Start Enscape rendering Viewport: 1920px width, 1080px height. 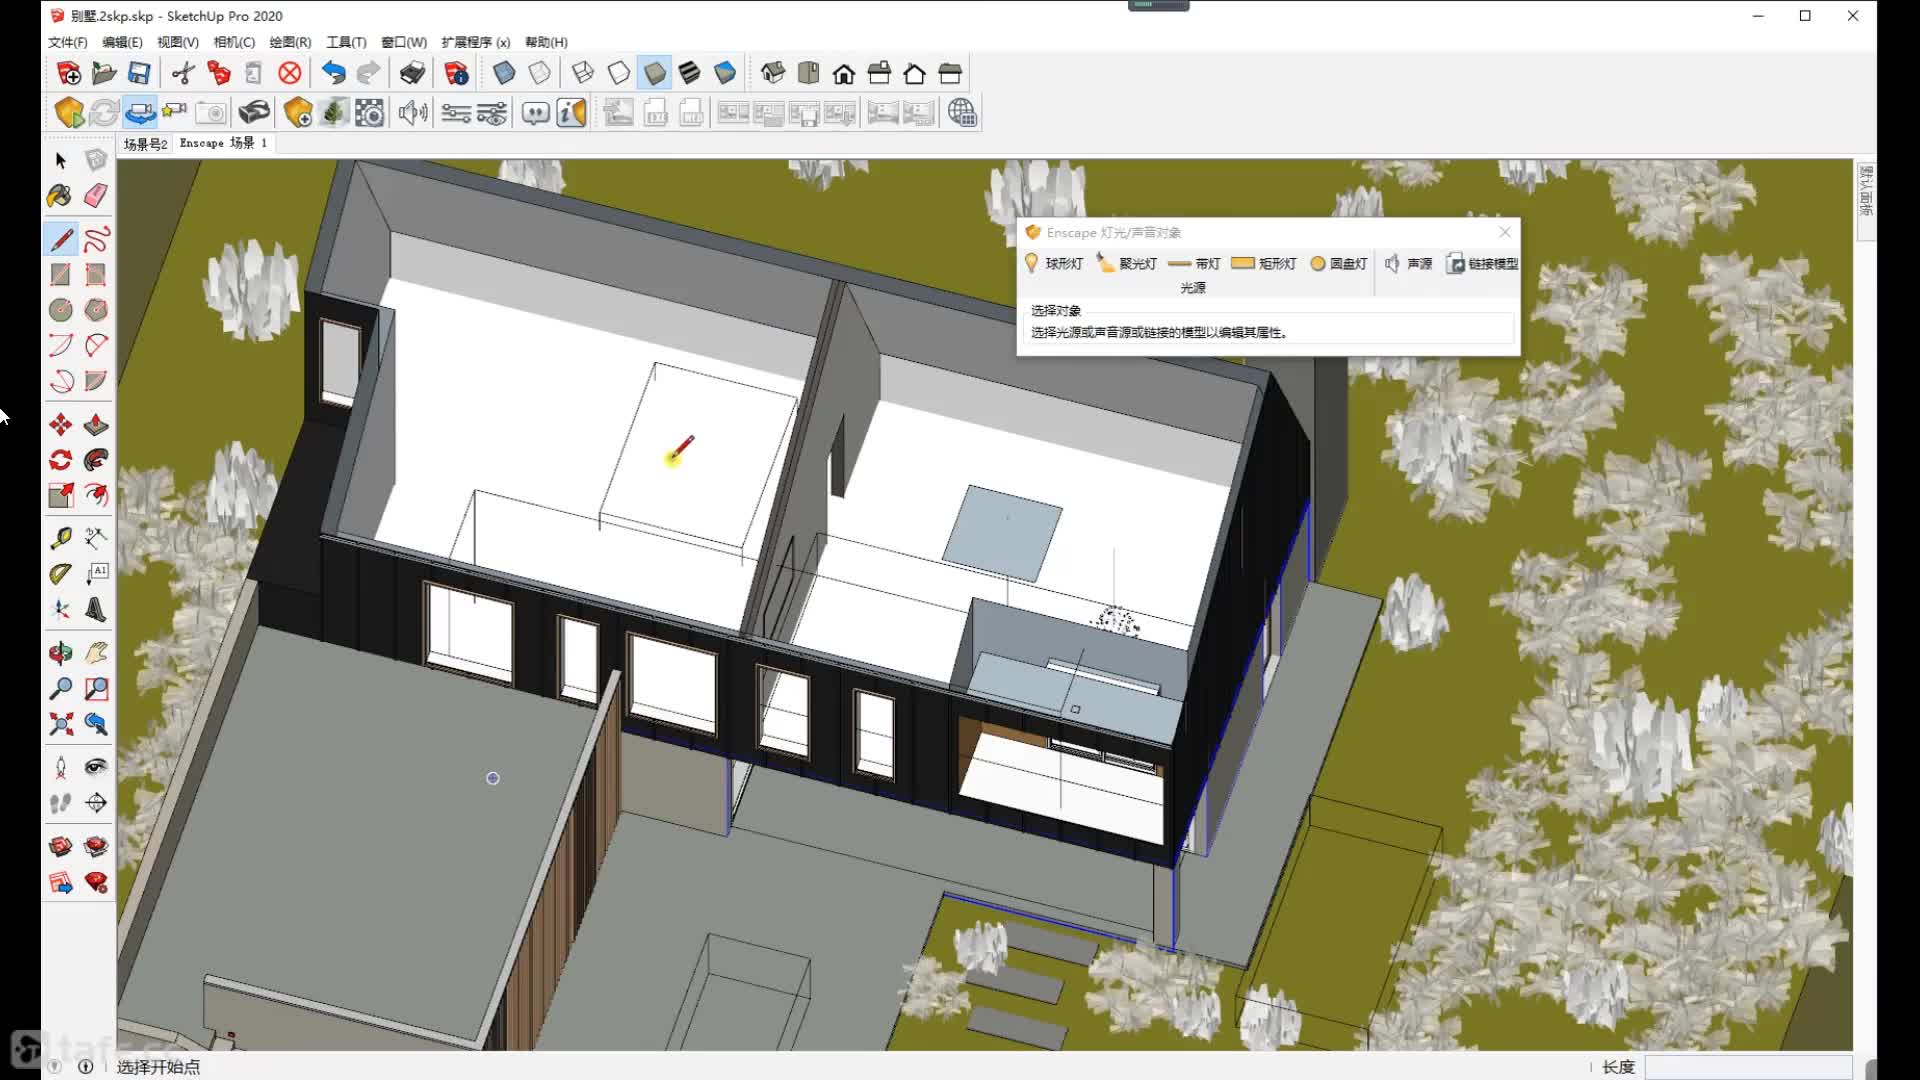tap(68, 113)
